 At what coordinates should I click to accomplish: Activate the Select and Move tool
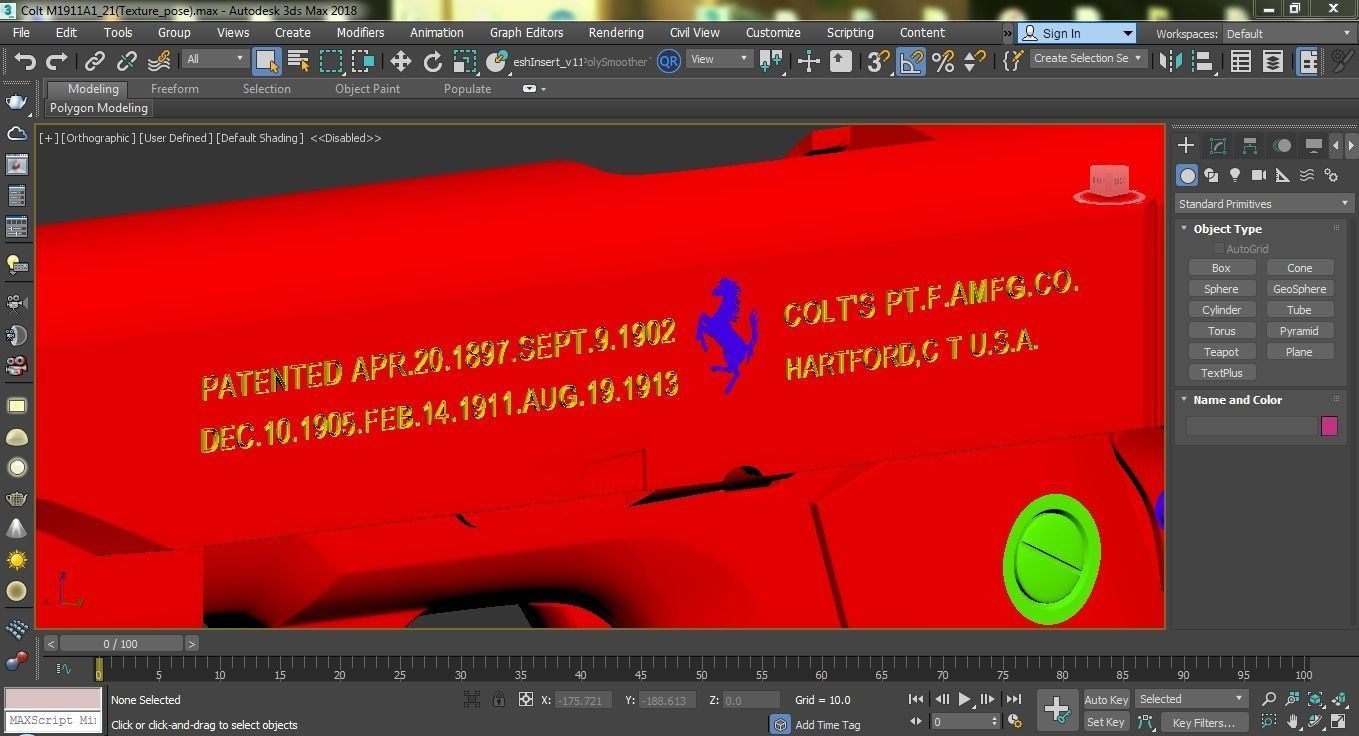[x=400, y=61]
